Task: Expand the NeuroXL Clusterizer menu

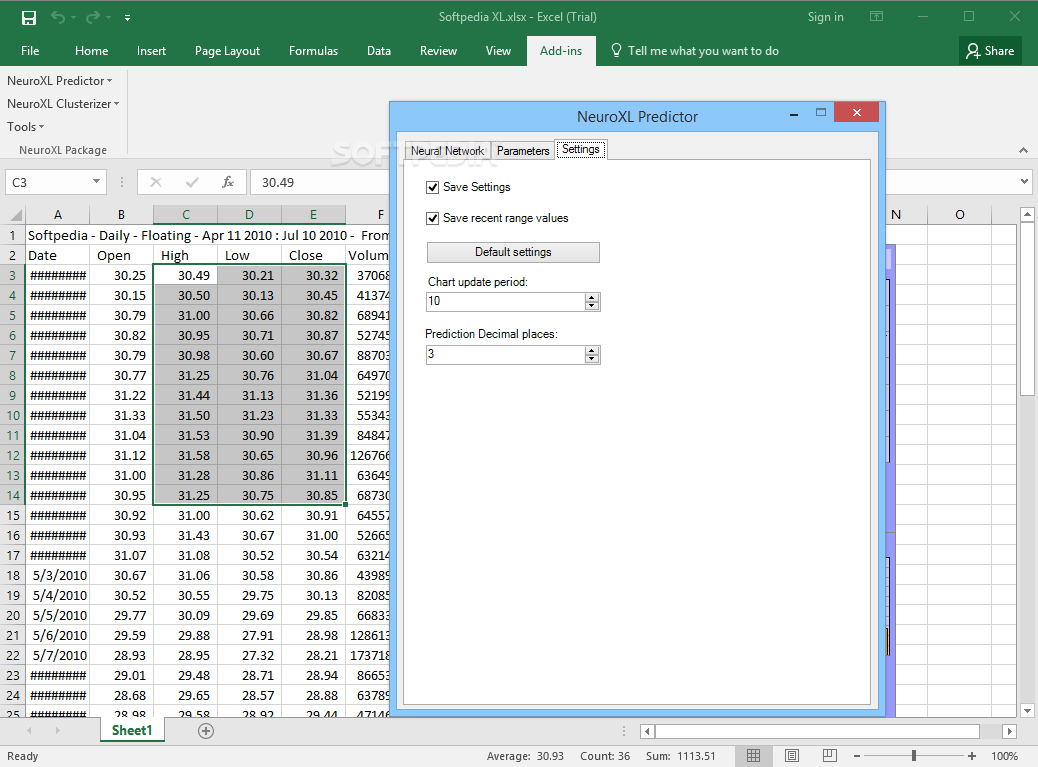Action: pos(63,104)
